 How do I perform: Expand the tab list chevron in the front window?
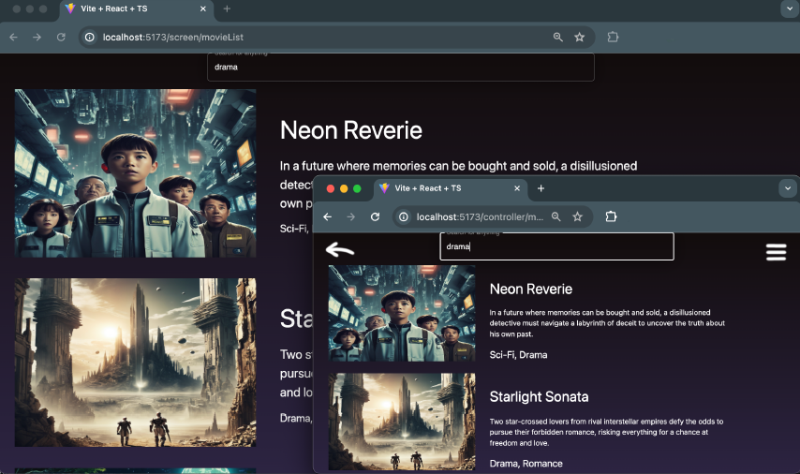coord(787,187)
